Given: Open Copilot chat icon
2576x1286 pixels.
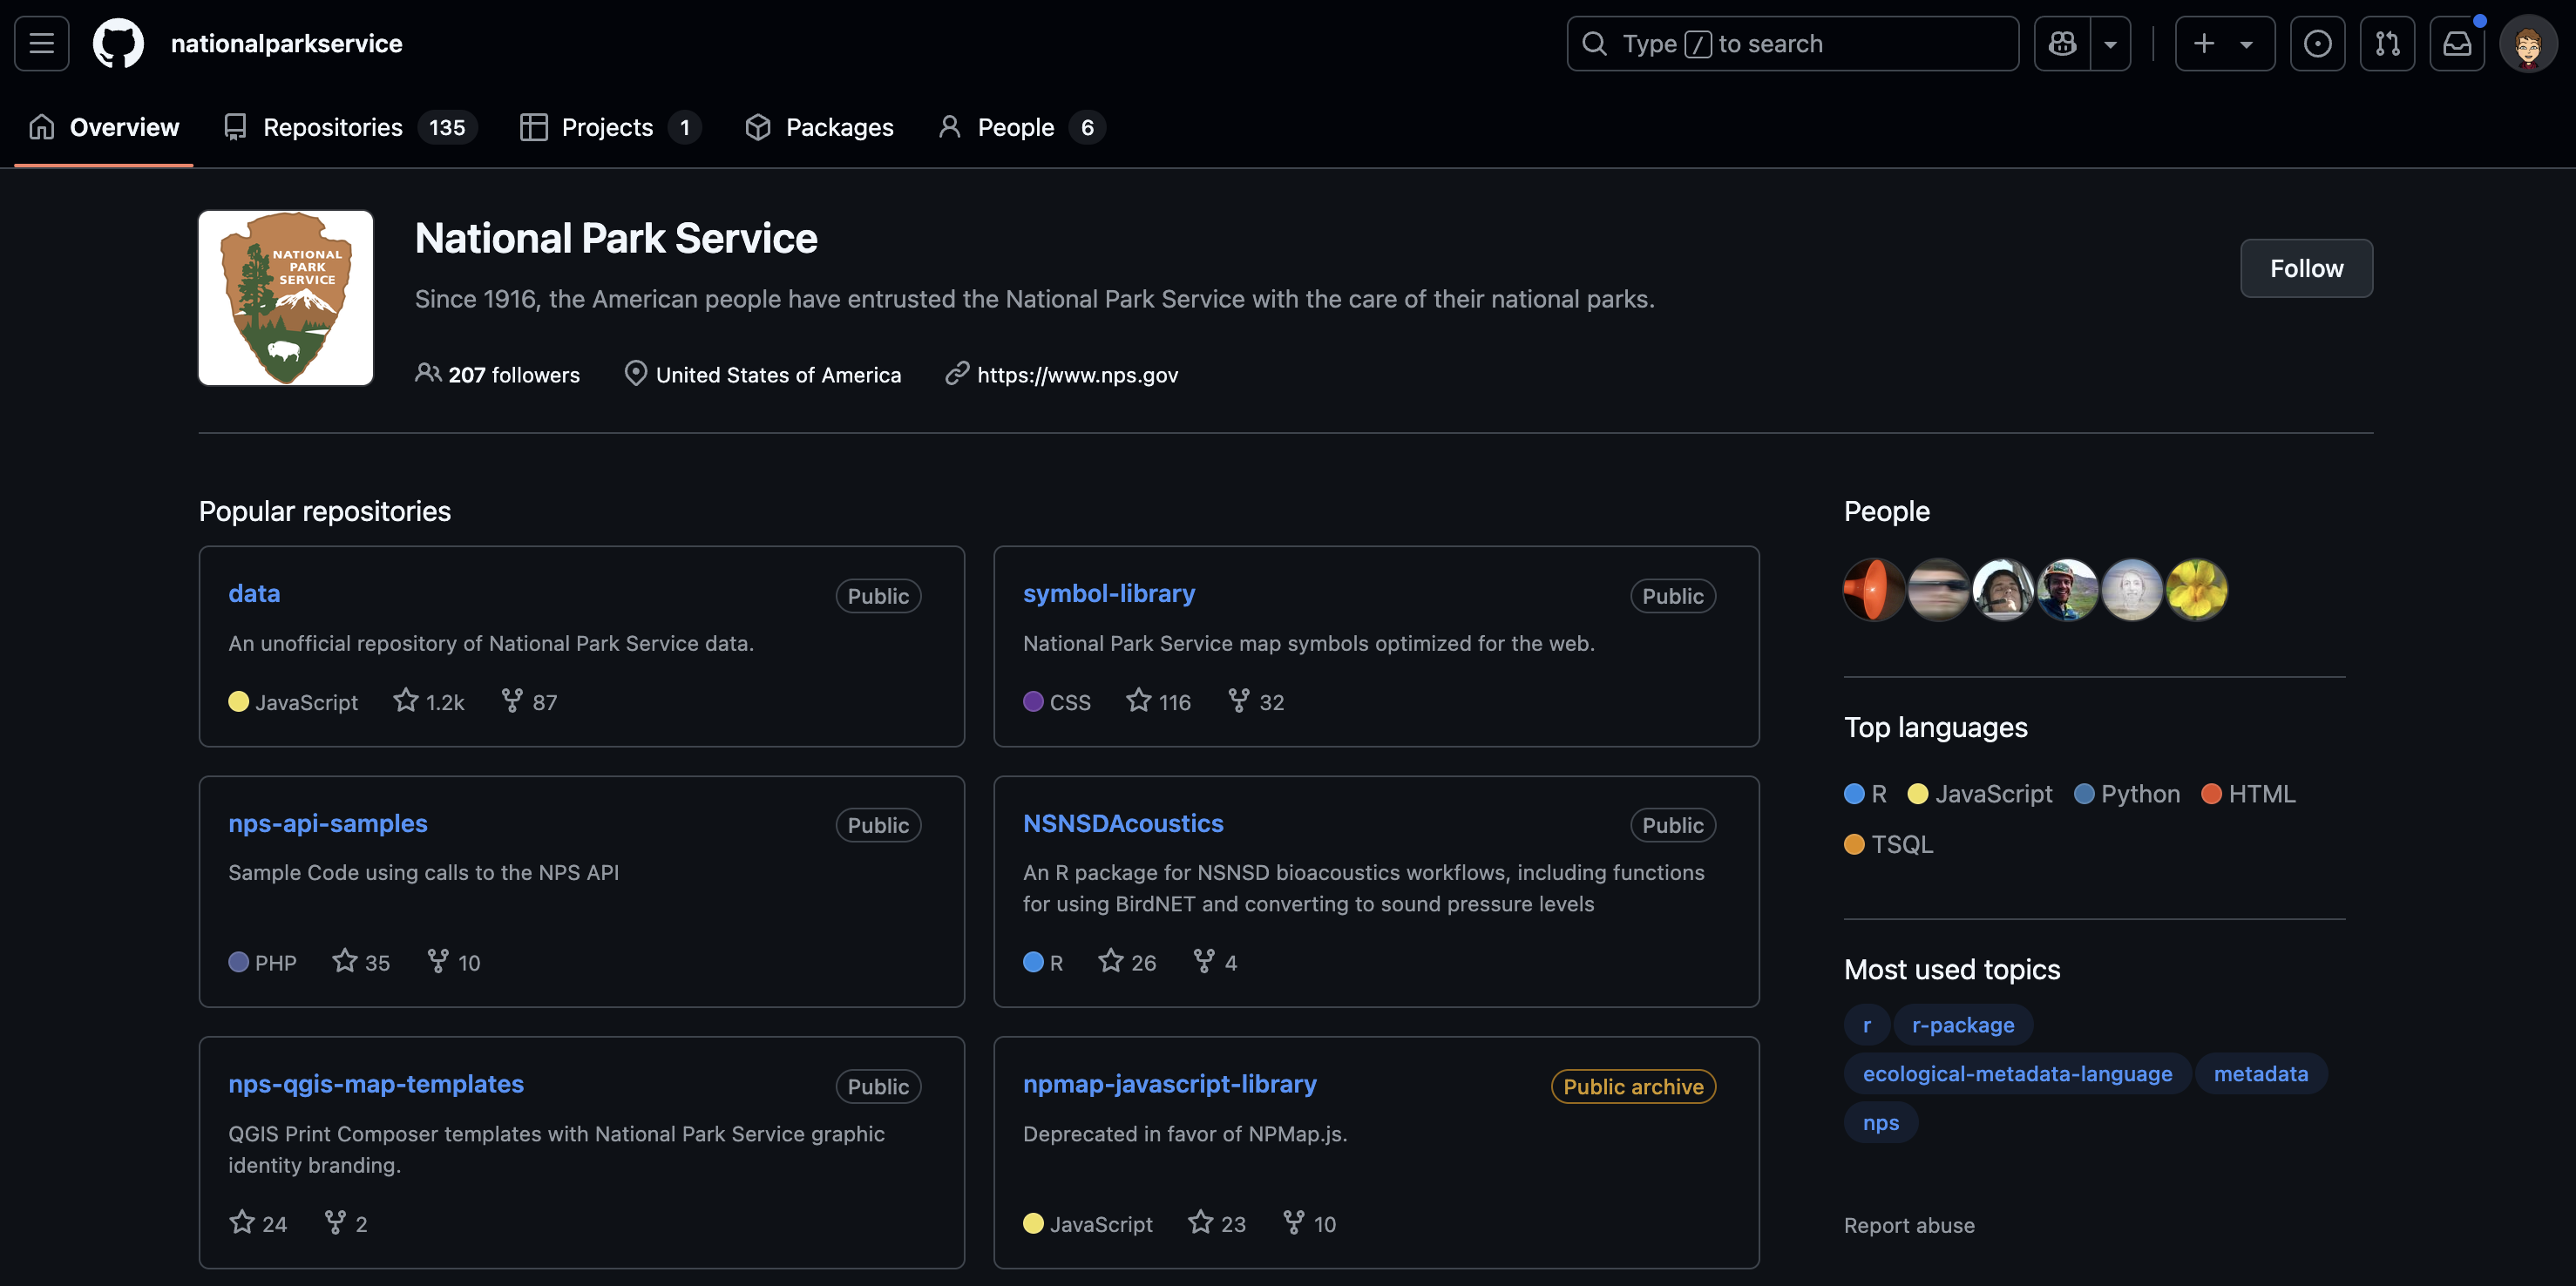Looking at the screenshot, I should coord(2062,43).
